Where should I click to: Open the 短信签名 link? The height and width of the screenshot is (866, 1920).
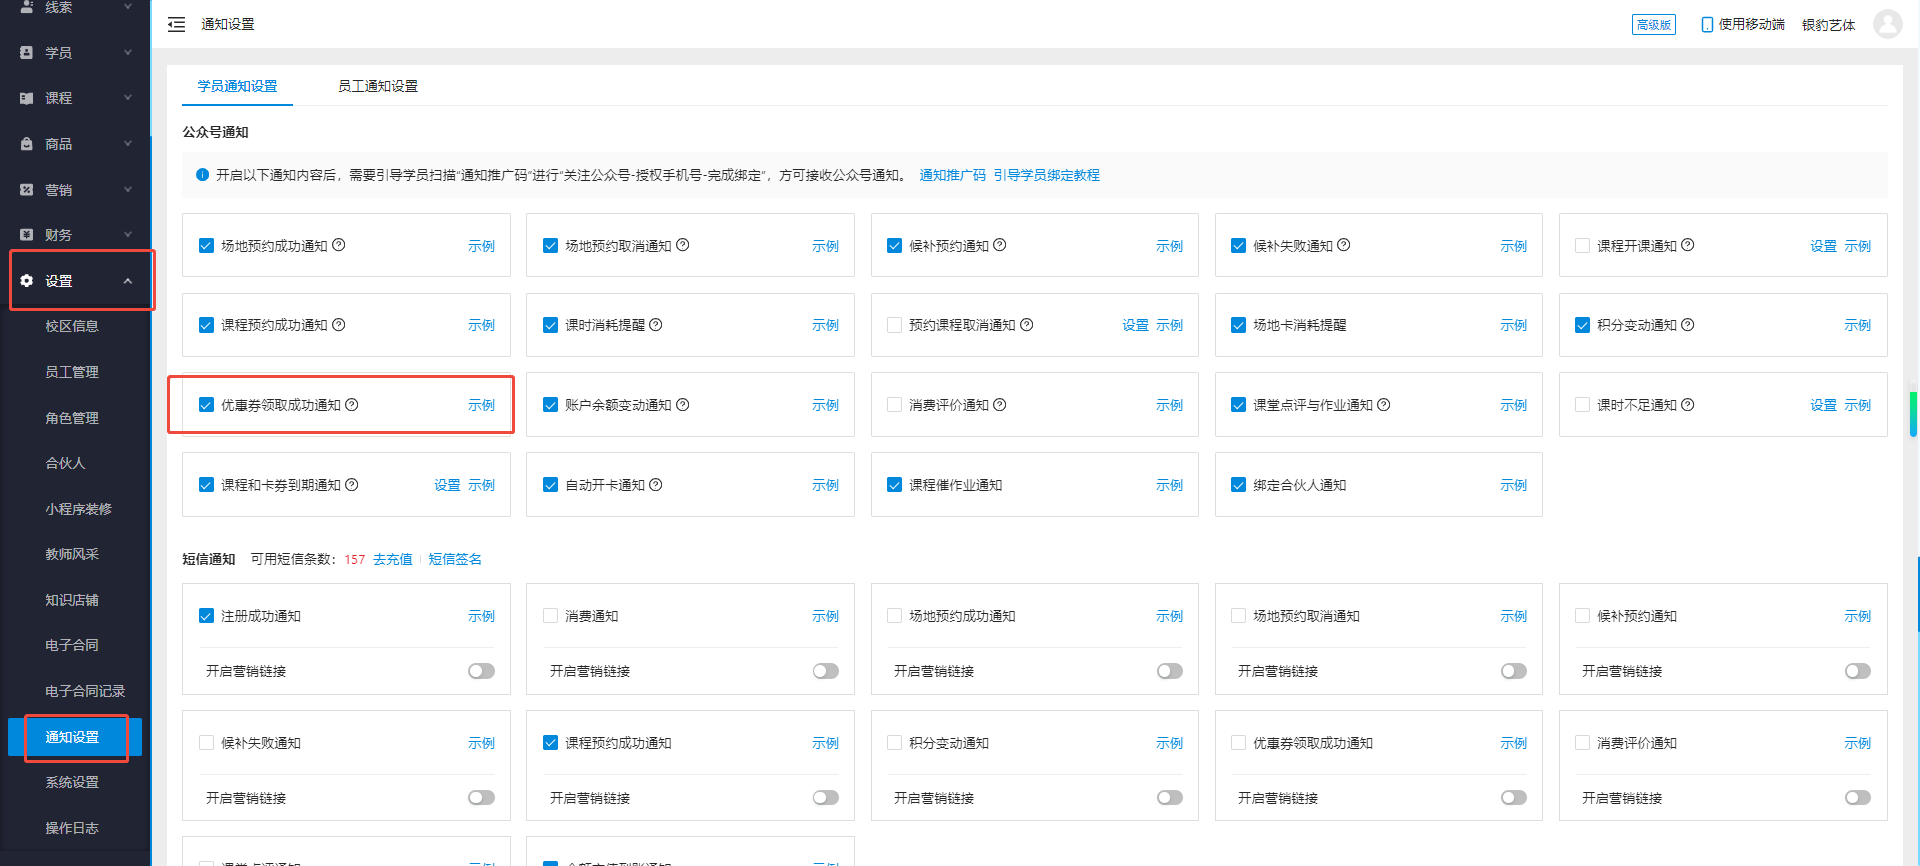(x=455, y=559)
